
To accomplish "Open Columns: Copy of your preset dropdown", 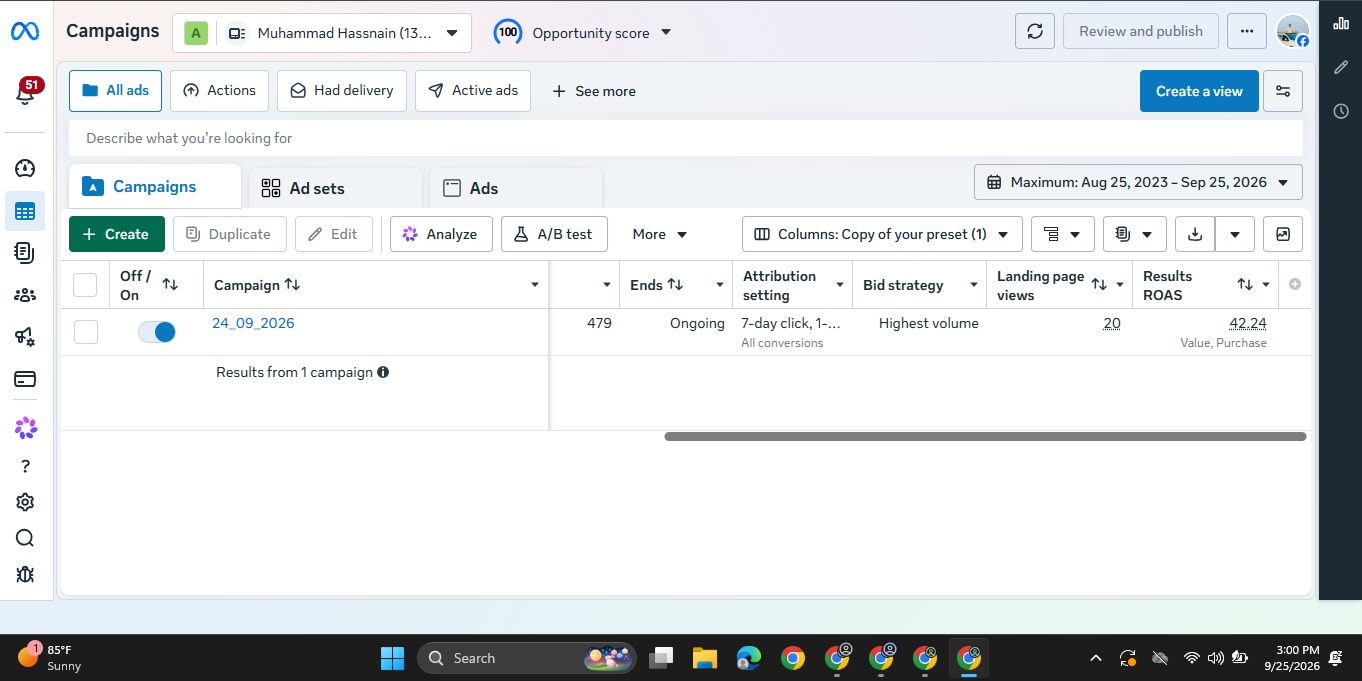I will coord(882,234).
